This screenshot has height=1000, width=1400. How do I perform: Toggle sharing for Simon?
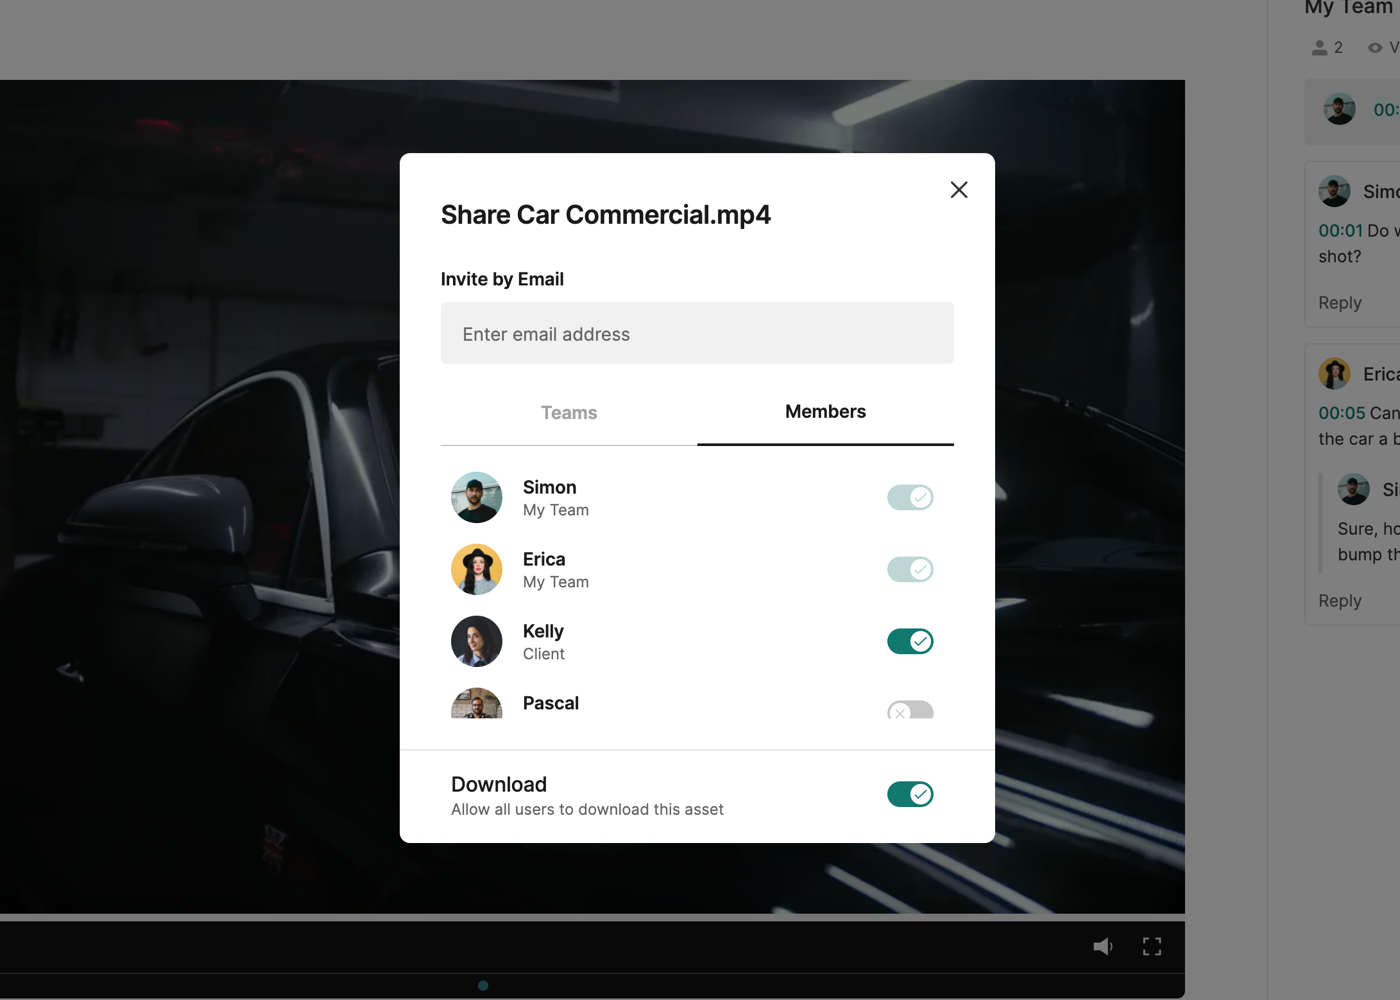point(909,497)
